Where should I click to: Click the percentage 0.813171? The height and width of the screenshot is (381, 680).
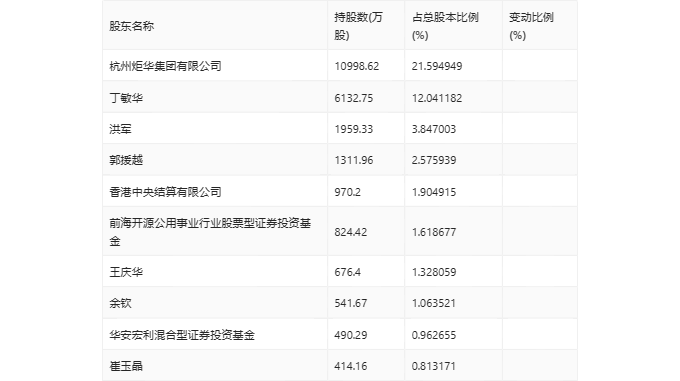434,366
